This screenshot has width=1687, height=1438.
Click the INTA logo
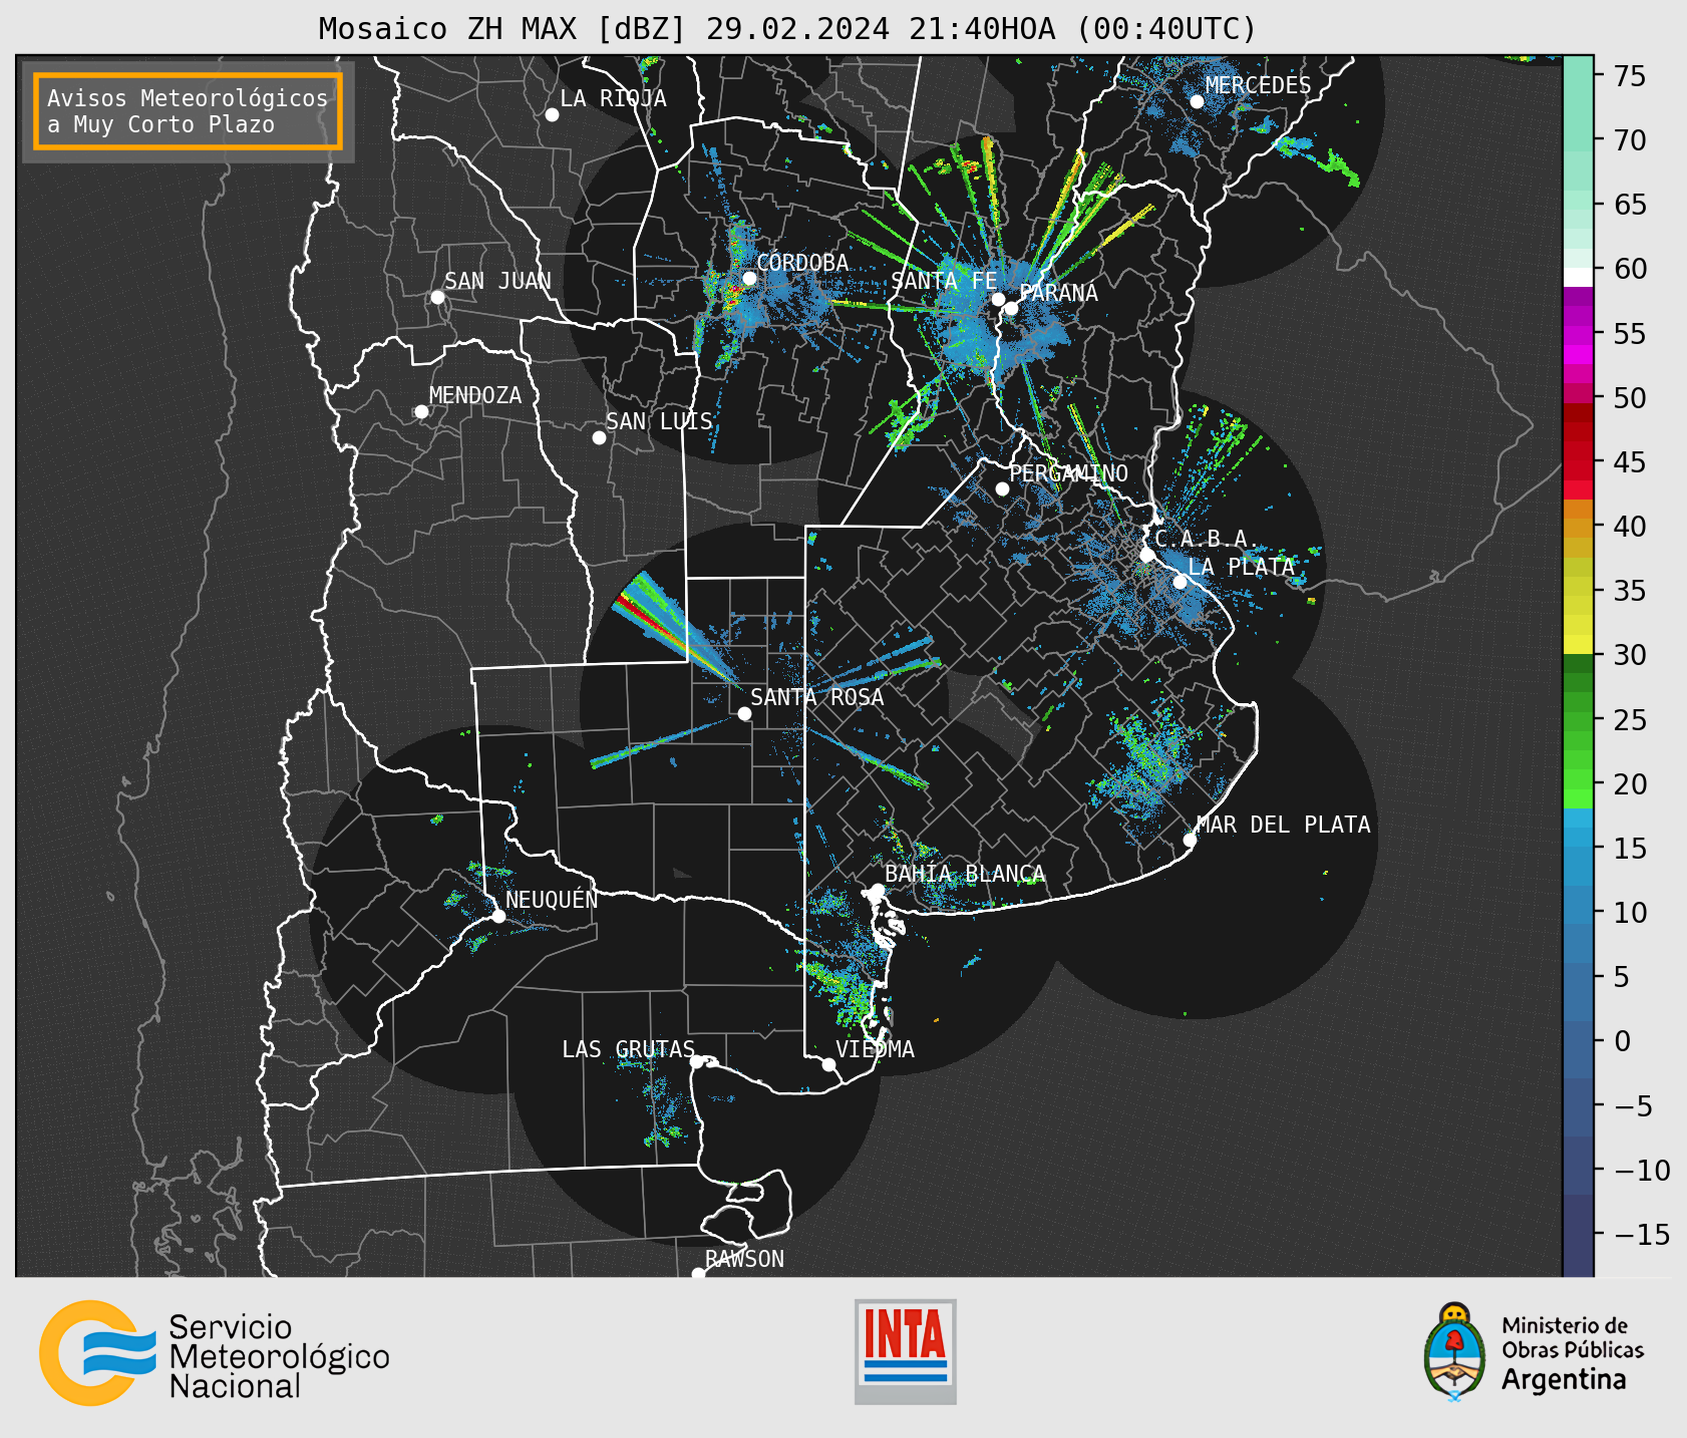pyautogui.click(x=905, y=1351)
